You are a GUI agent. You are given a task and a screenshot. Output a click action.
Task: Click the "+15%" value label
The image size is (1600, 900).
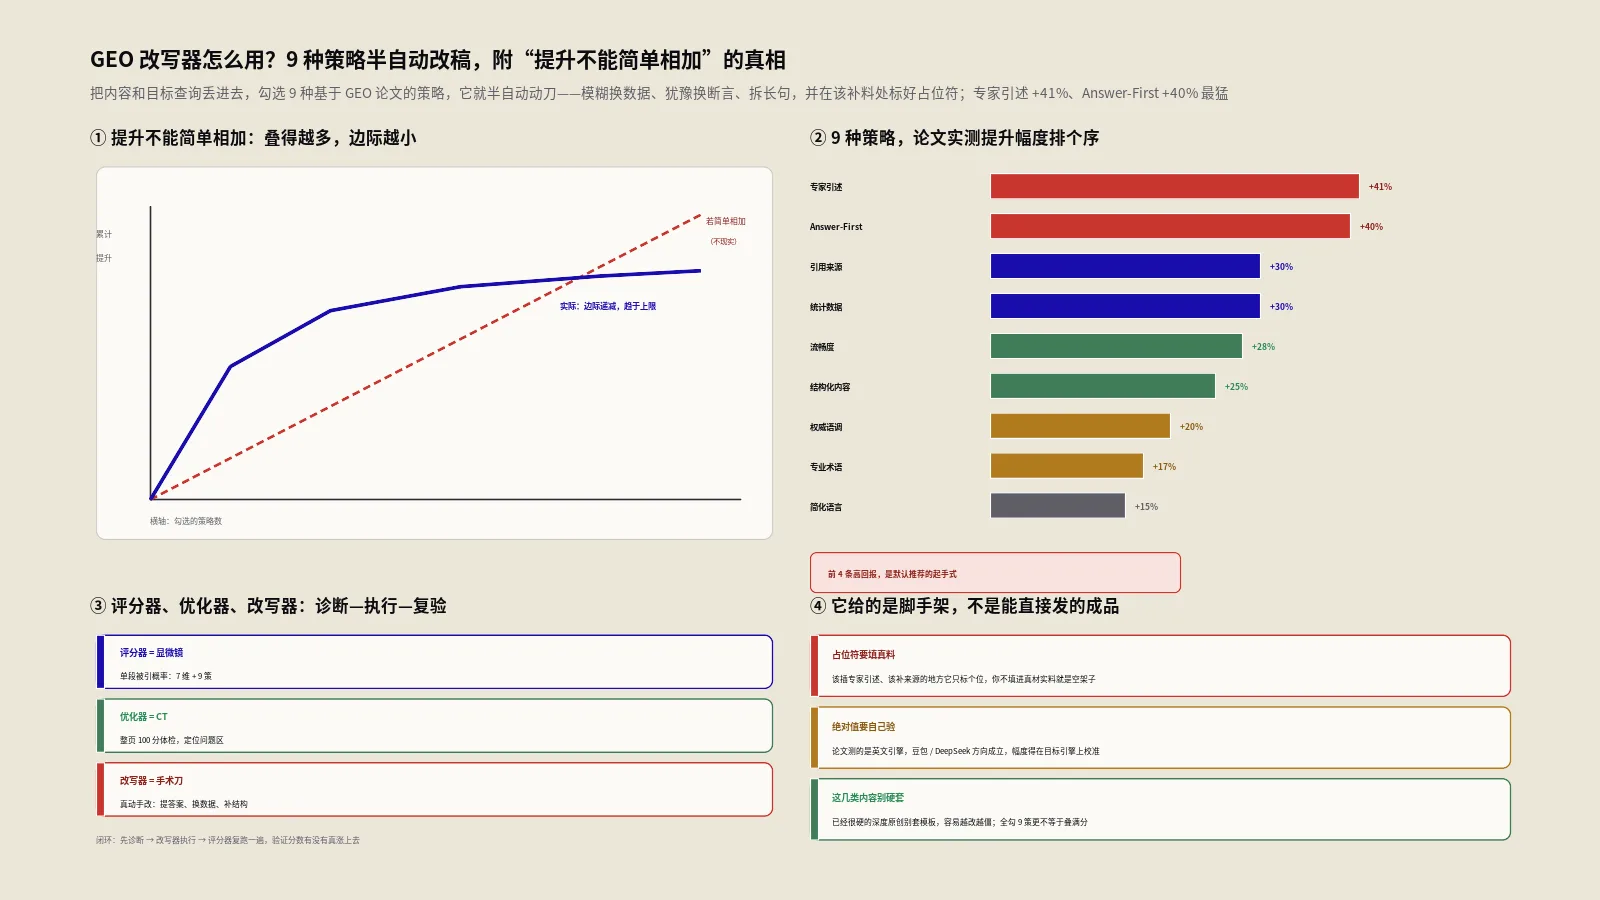pyautogui.click(x=1146, y=507)
